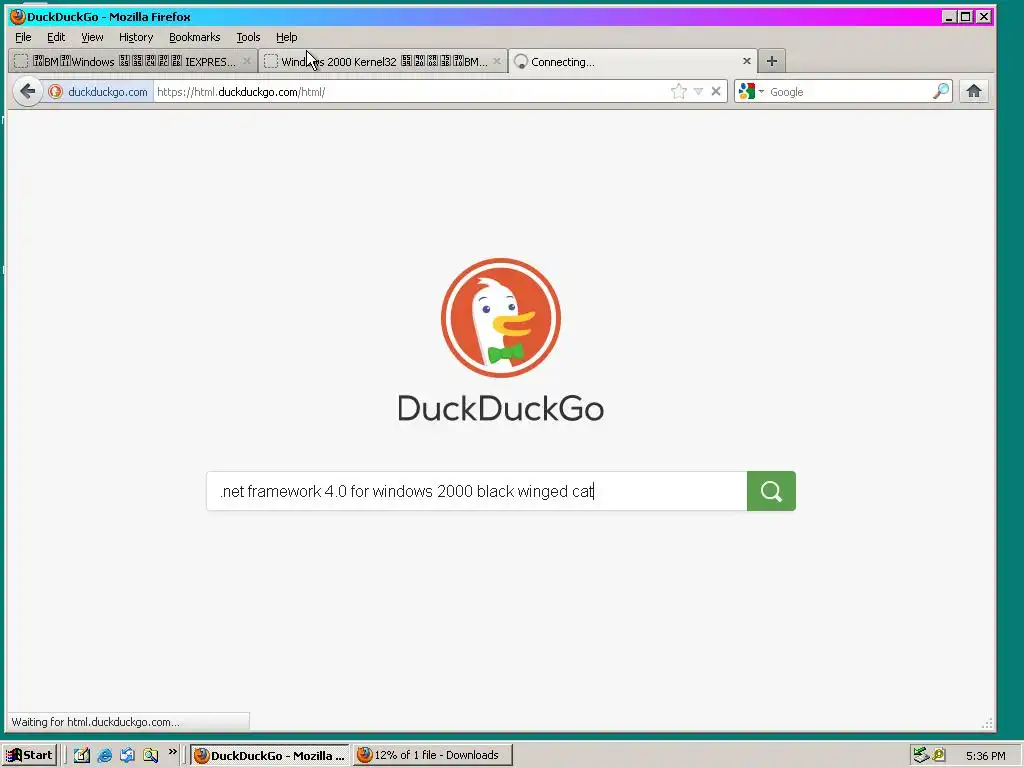Open the URL history dropdown arrow
The image size is (1024, 768).
[698, 92]
